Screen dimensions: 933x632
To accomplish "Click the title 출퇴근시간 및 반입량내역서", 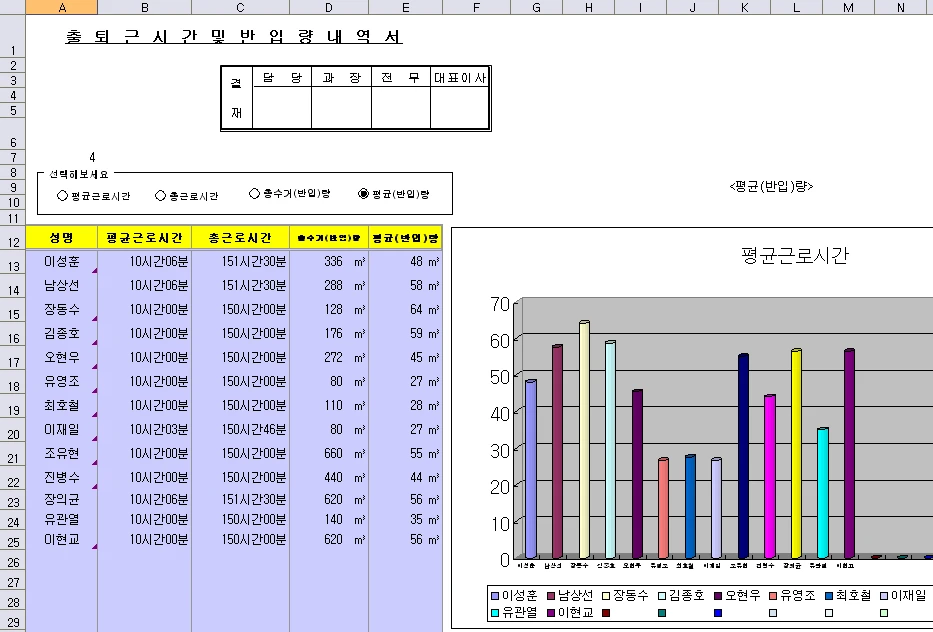I will [x=234, y=37].
